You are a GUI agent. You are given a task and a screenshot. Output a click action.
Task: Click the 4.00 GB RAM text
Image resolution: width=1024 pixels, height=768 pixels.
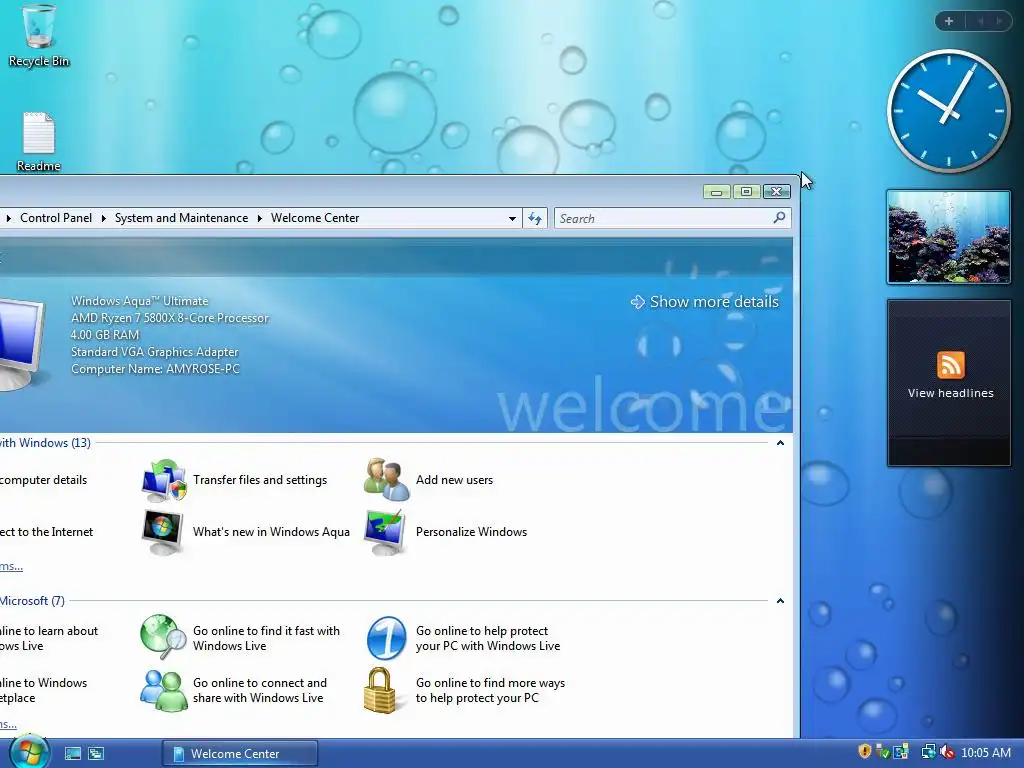click(105, 335)
